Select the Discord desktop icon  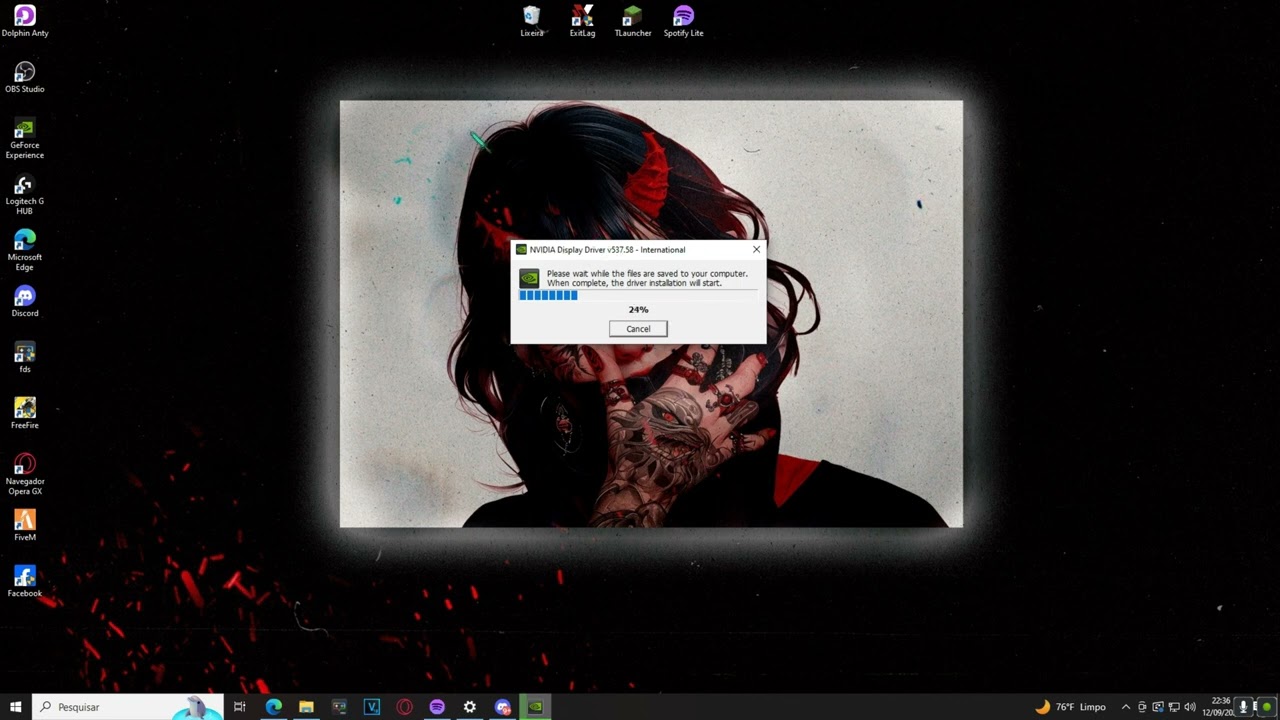point(25,301)
